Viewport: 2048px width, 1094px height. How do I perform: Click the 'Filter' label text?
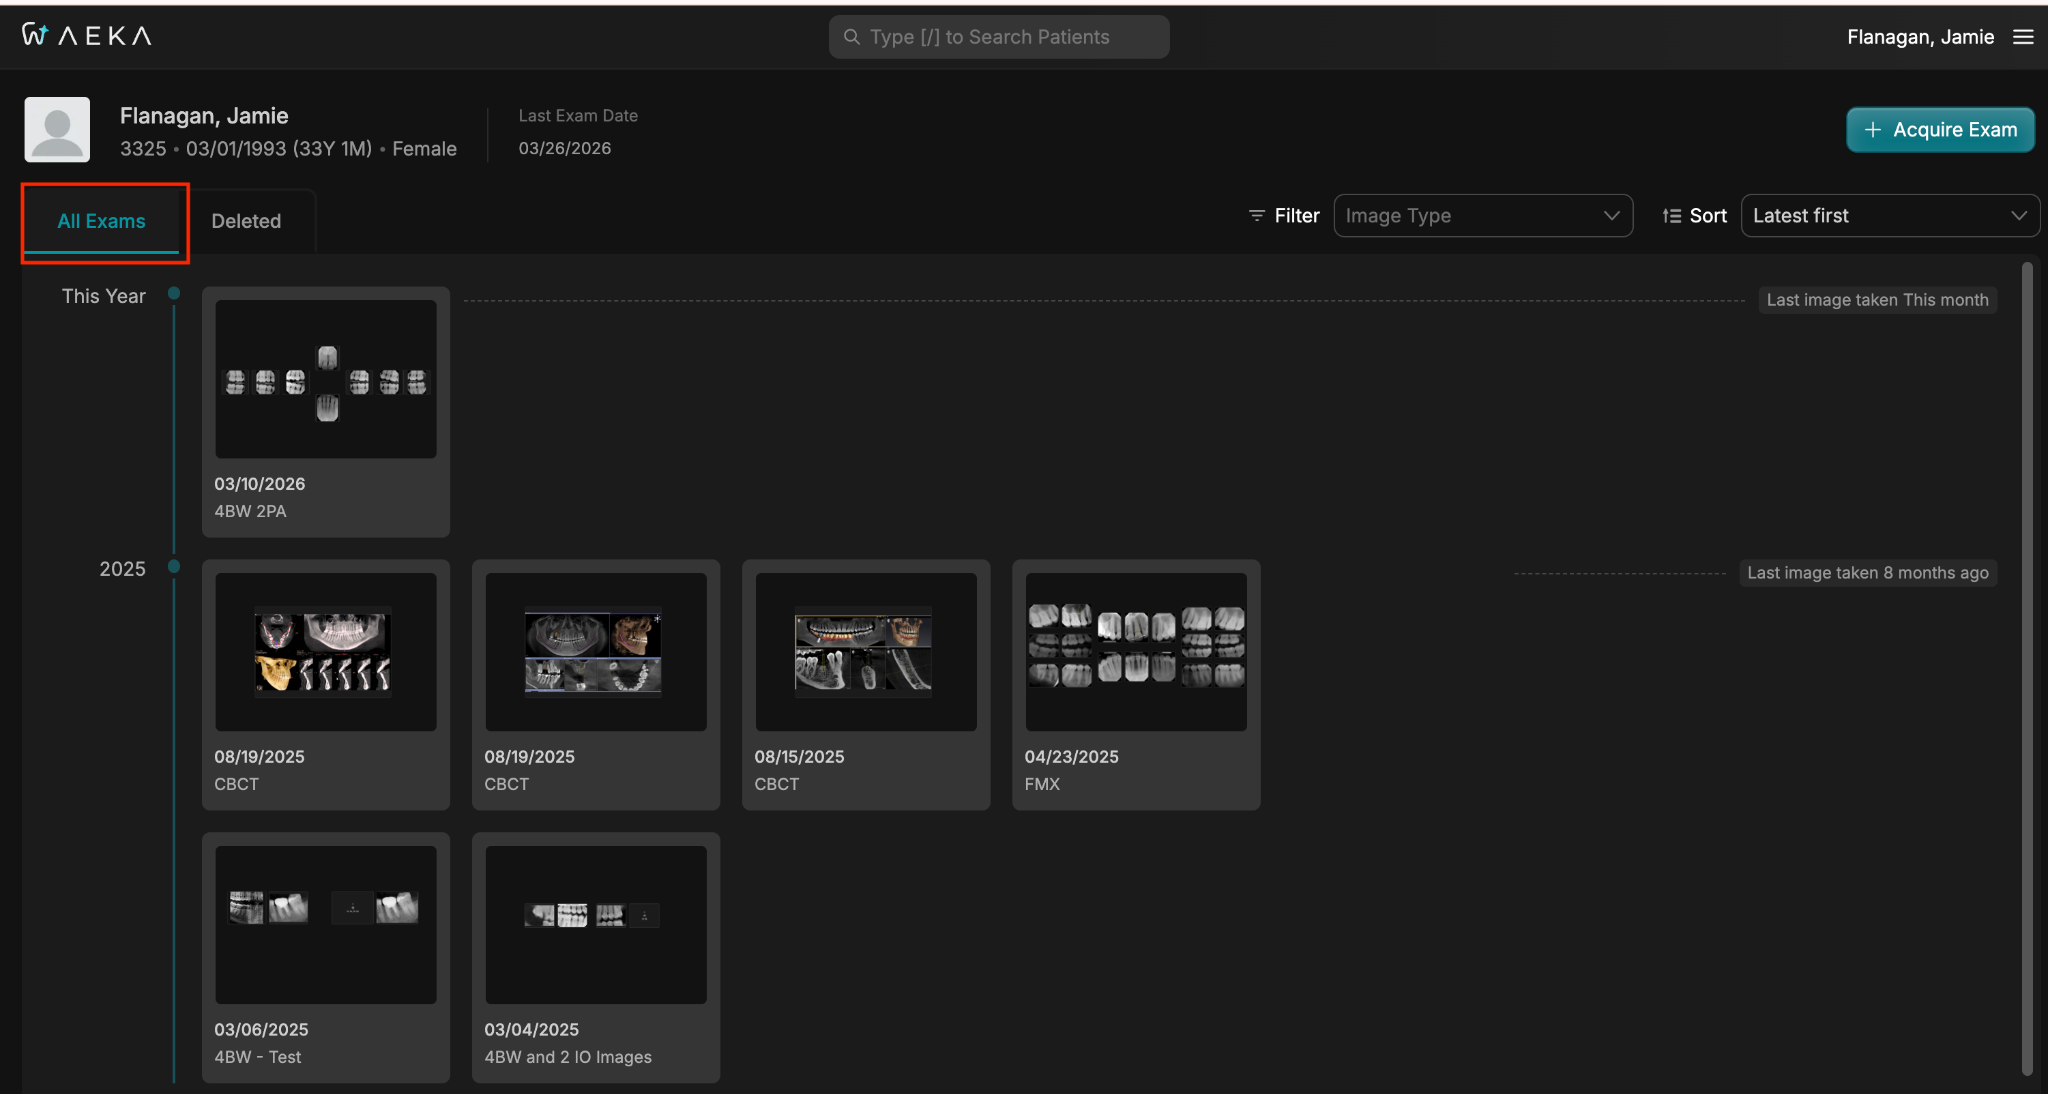(x=1297, y=216)
